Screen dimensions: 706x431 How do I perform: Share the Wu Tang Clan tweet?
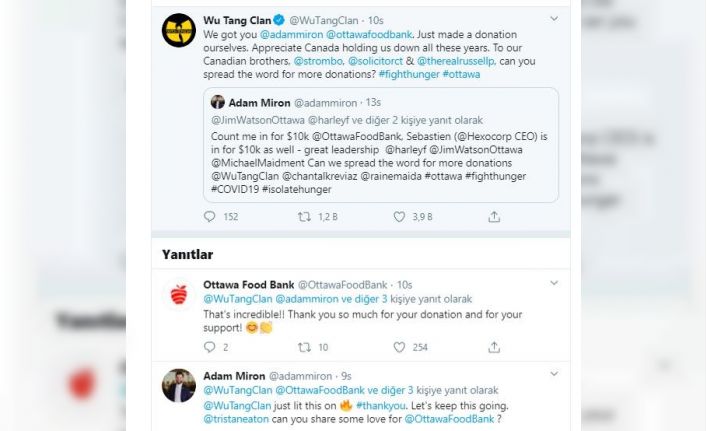494,217
